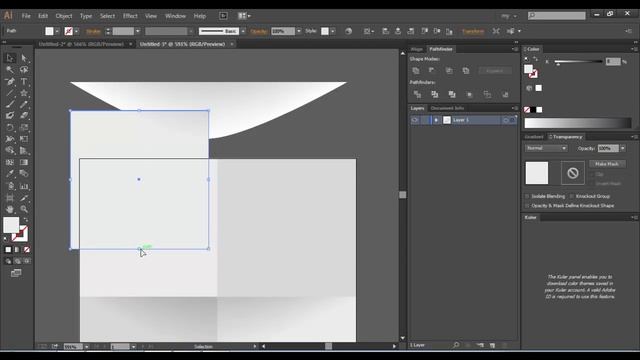
Task: Enable Isolate Blending checkbox
Action: (x=527, y=196)
